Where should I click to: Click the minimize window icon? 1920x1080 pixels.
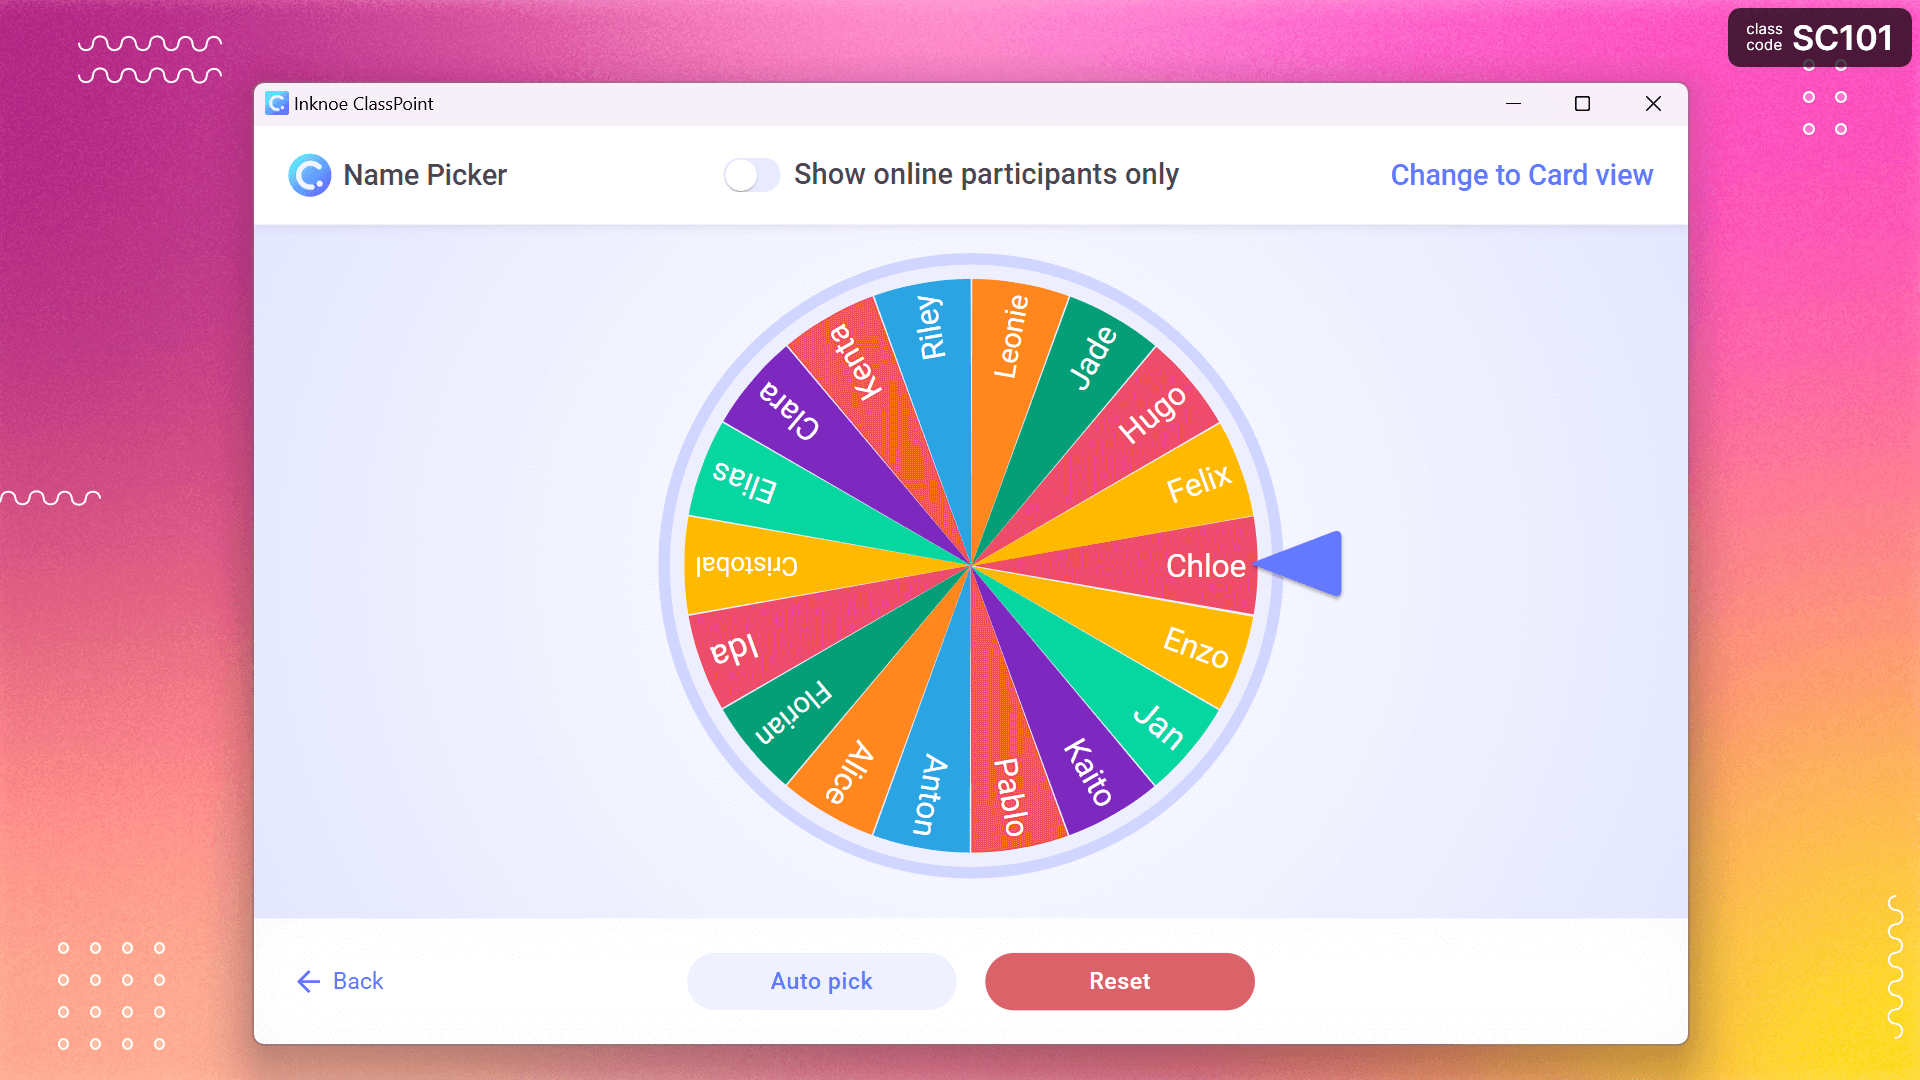click(x=1514, y=103)
